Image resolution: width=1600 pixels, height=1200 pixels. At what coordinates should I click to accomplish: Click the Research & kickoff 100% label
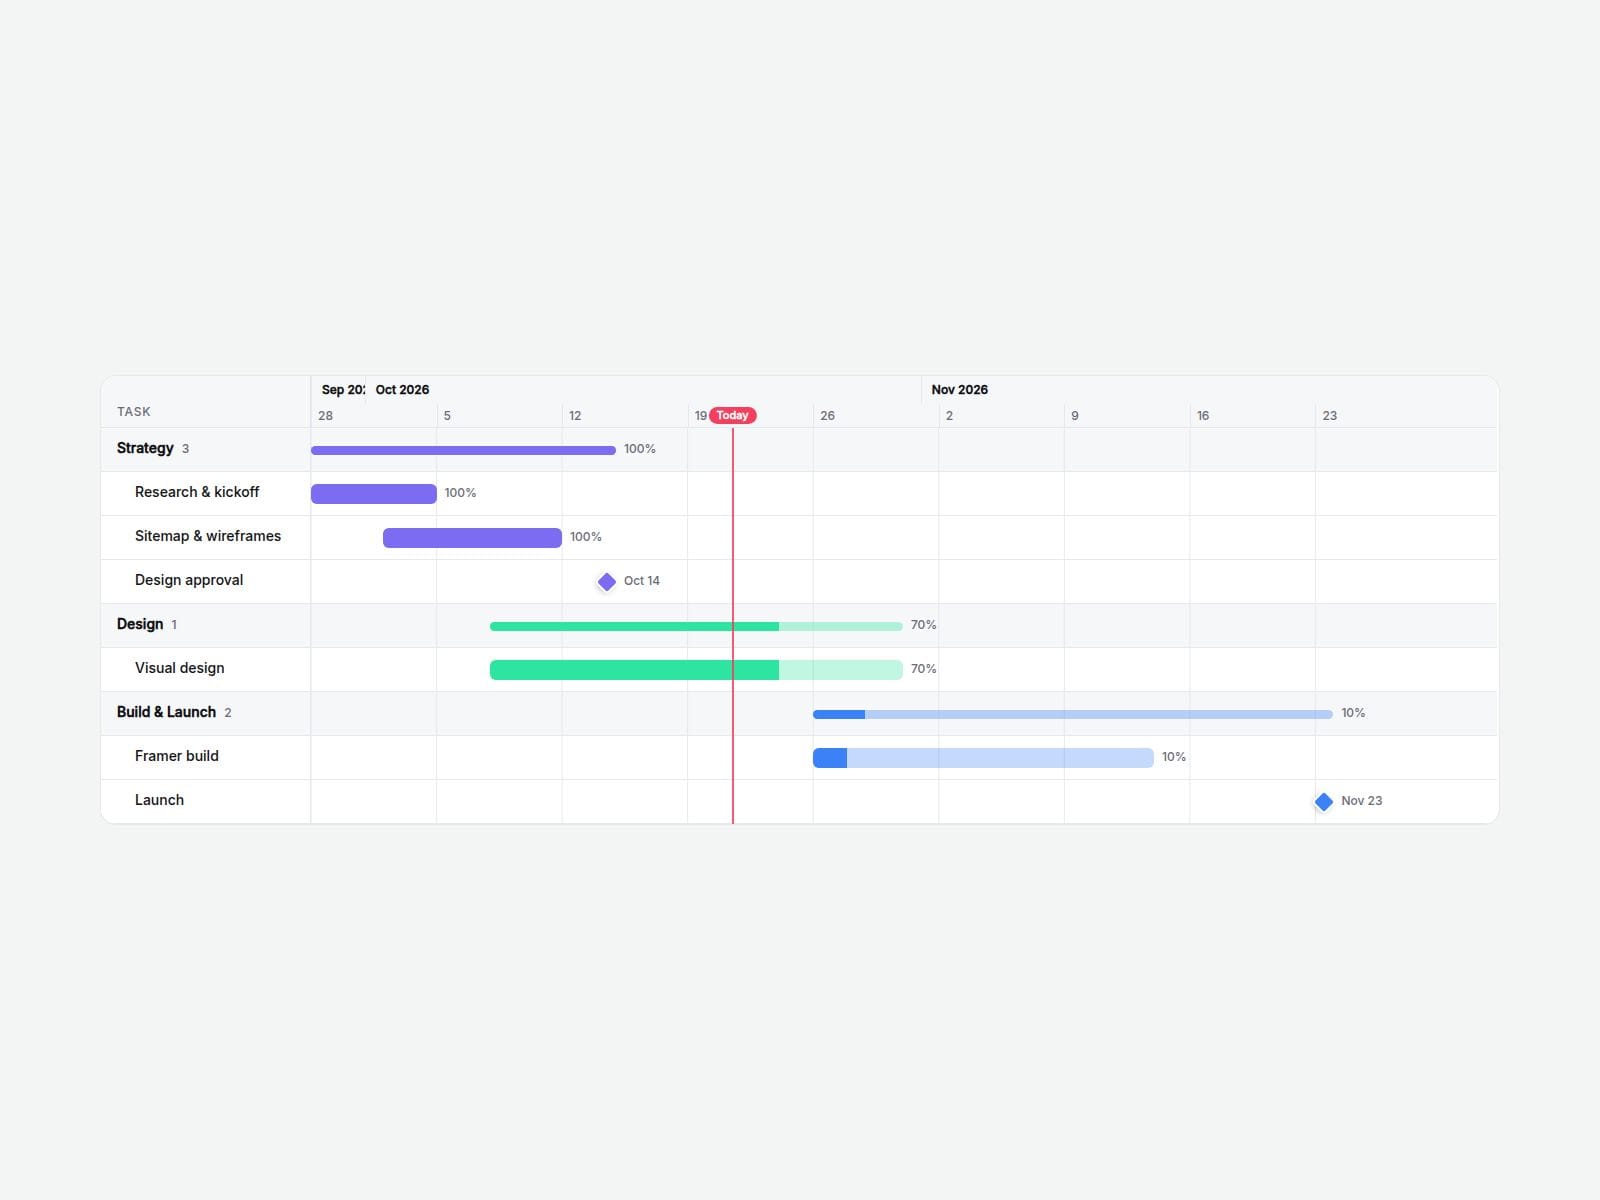461,493
